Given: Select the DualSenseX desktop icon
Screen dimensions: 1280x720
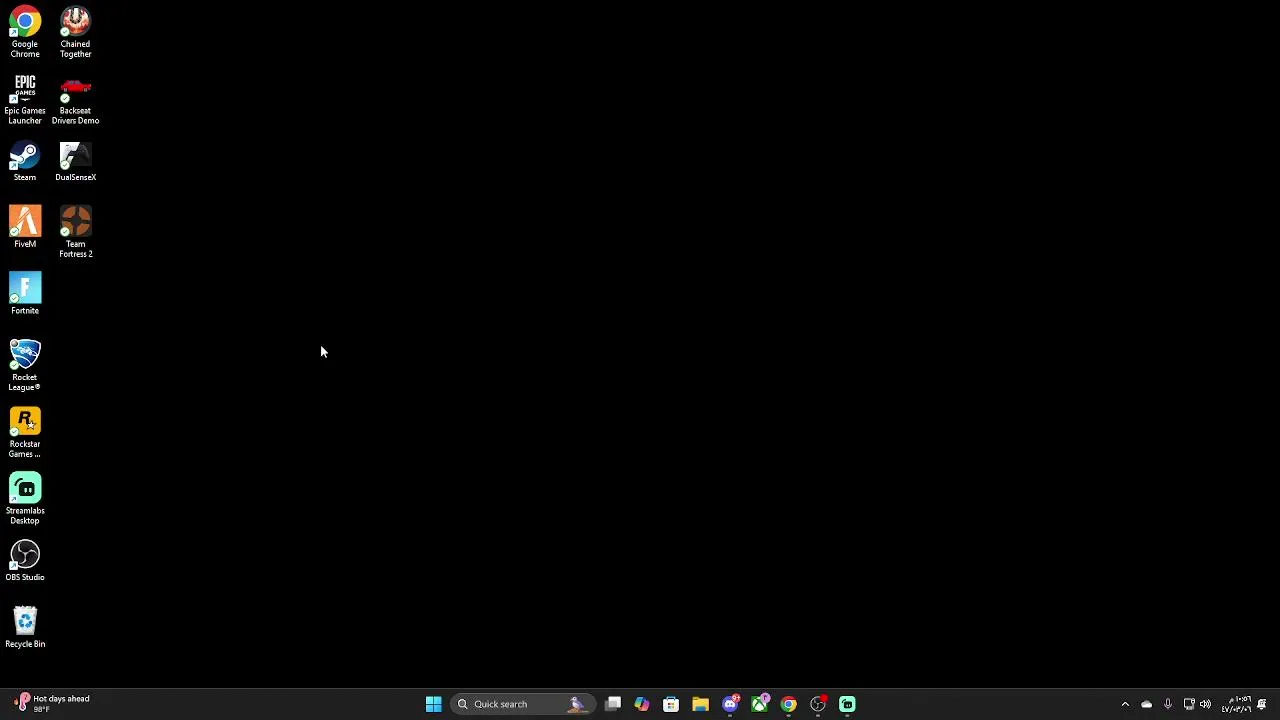Looking at the screenshot, I should (x=75, y=162).
